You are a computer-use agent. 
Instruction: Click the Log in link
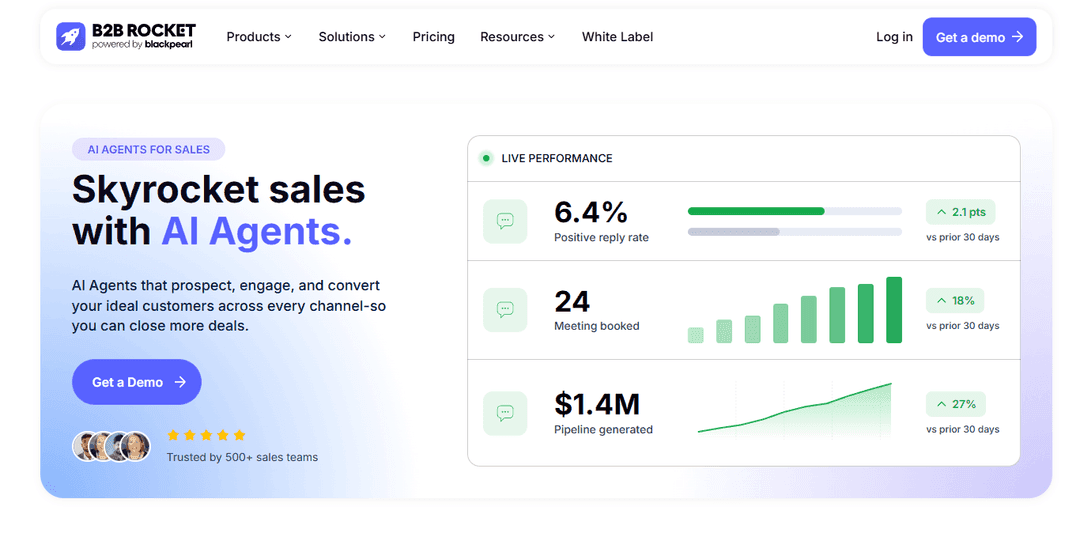click(894, 37)
